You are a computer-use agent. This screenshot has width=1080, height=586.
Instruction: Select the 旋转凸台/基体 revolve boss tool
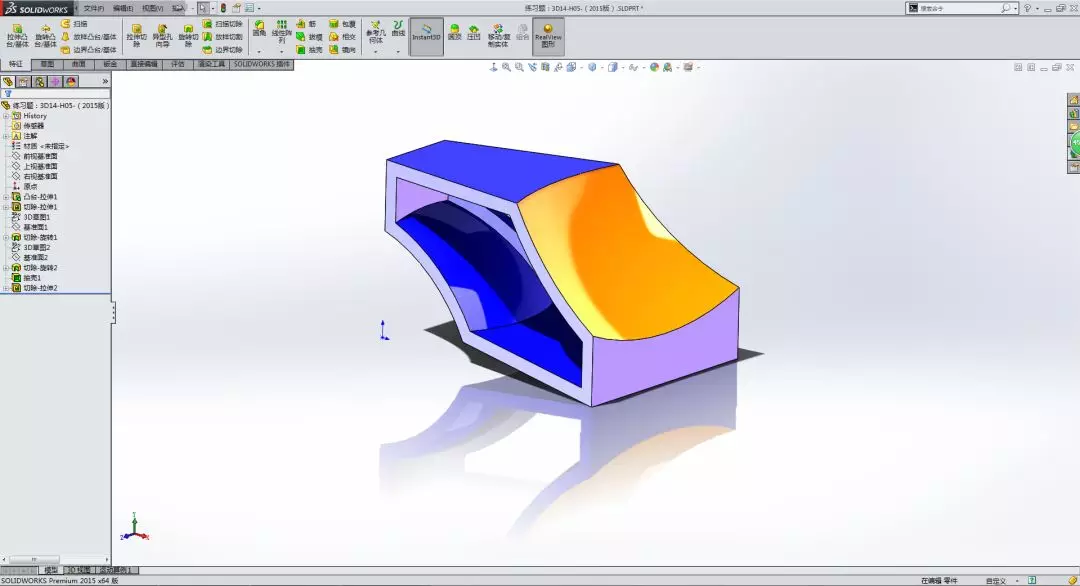coord(45,36)
